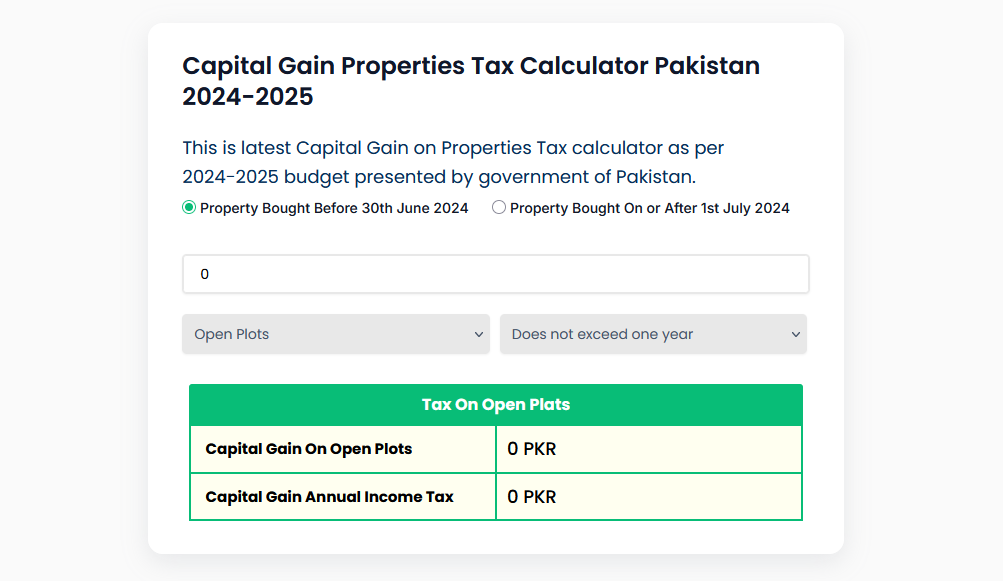Click the 'Property Bought On or After 1st July 2024' label text
This screenshot has width=1003, height=581.
(649, 208)
